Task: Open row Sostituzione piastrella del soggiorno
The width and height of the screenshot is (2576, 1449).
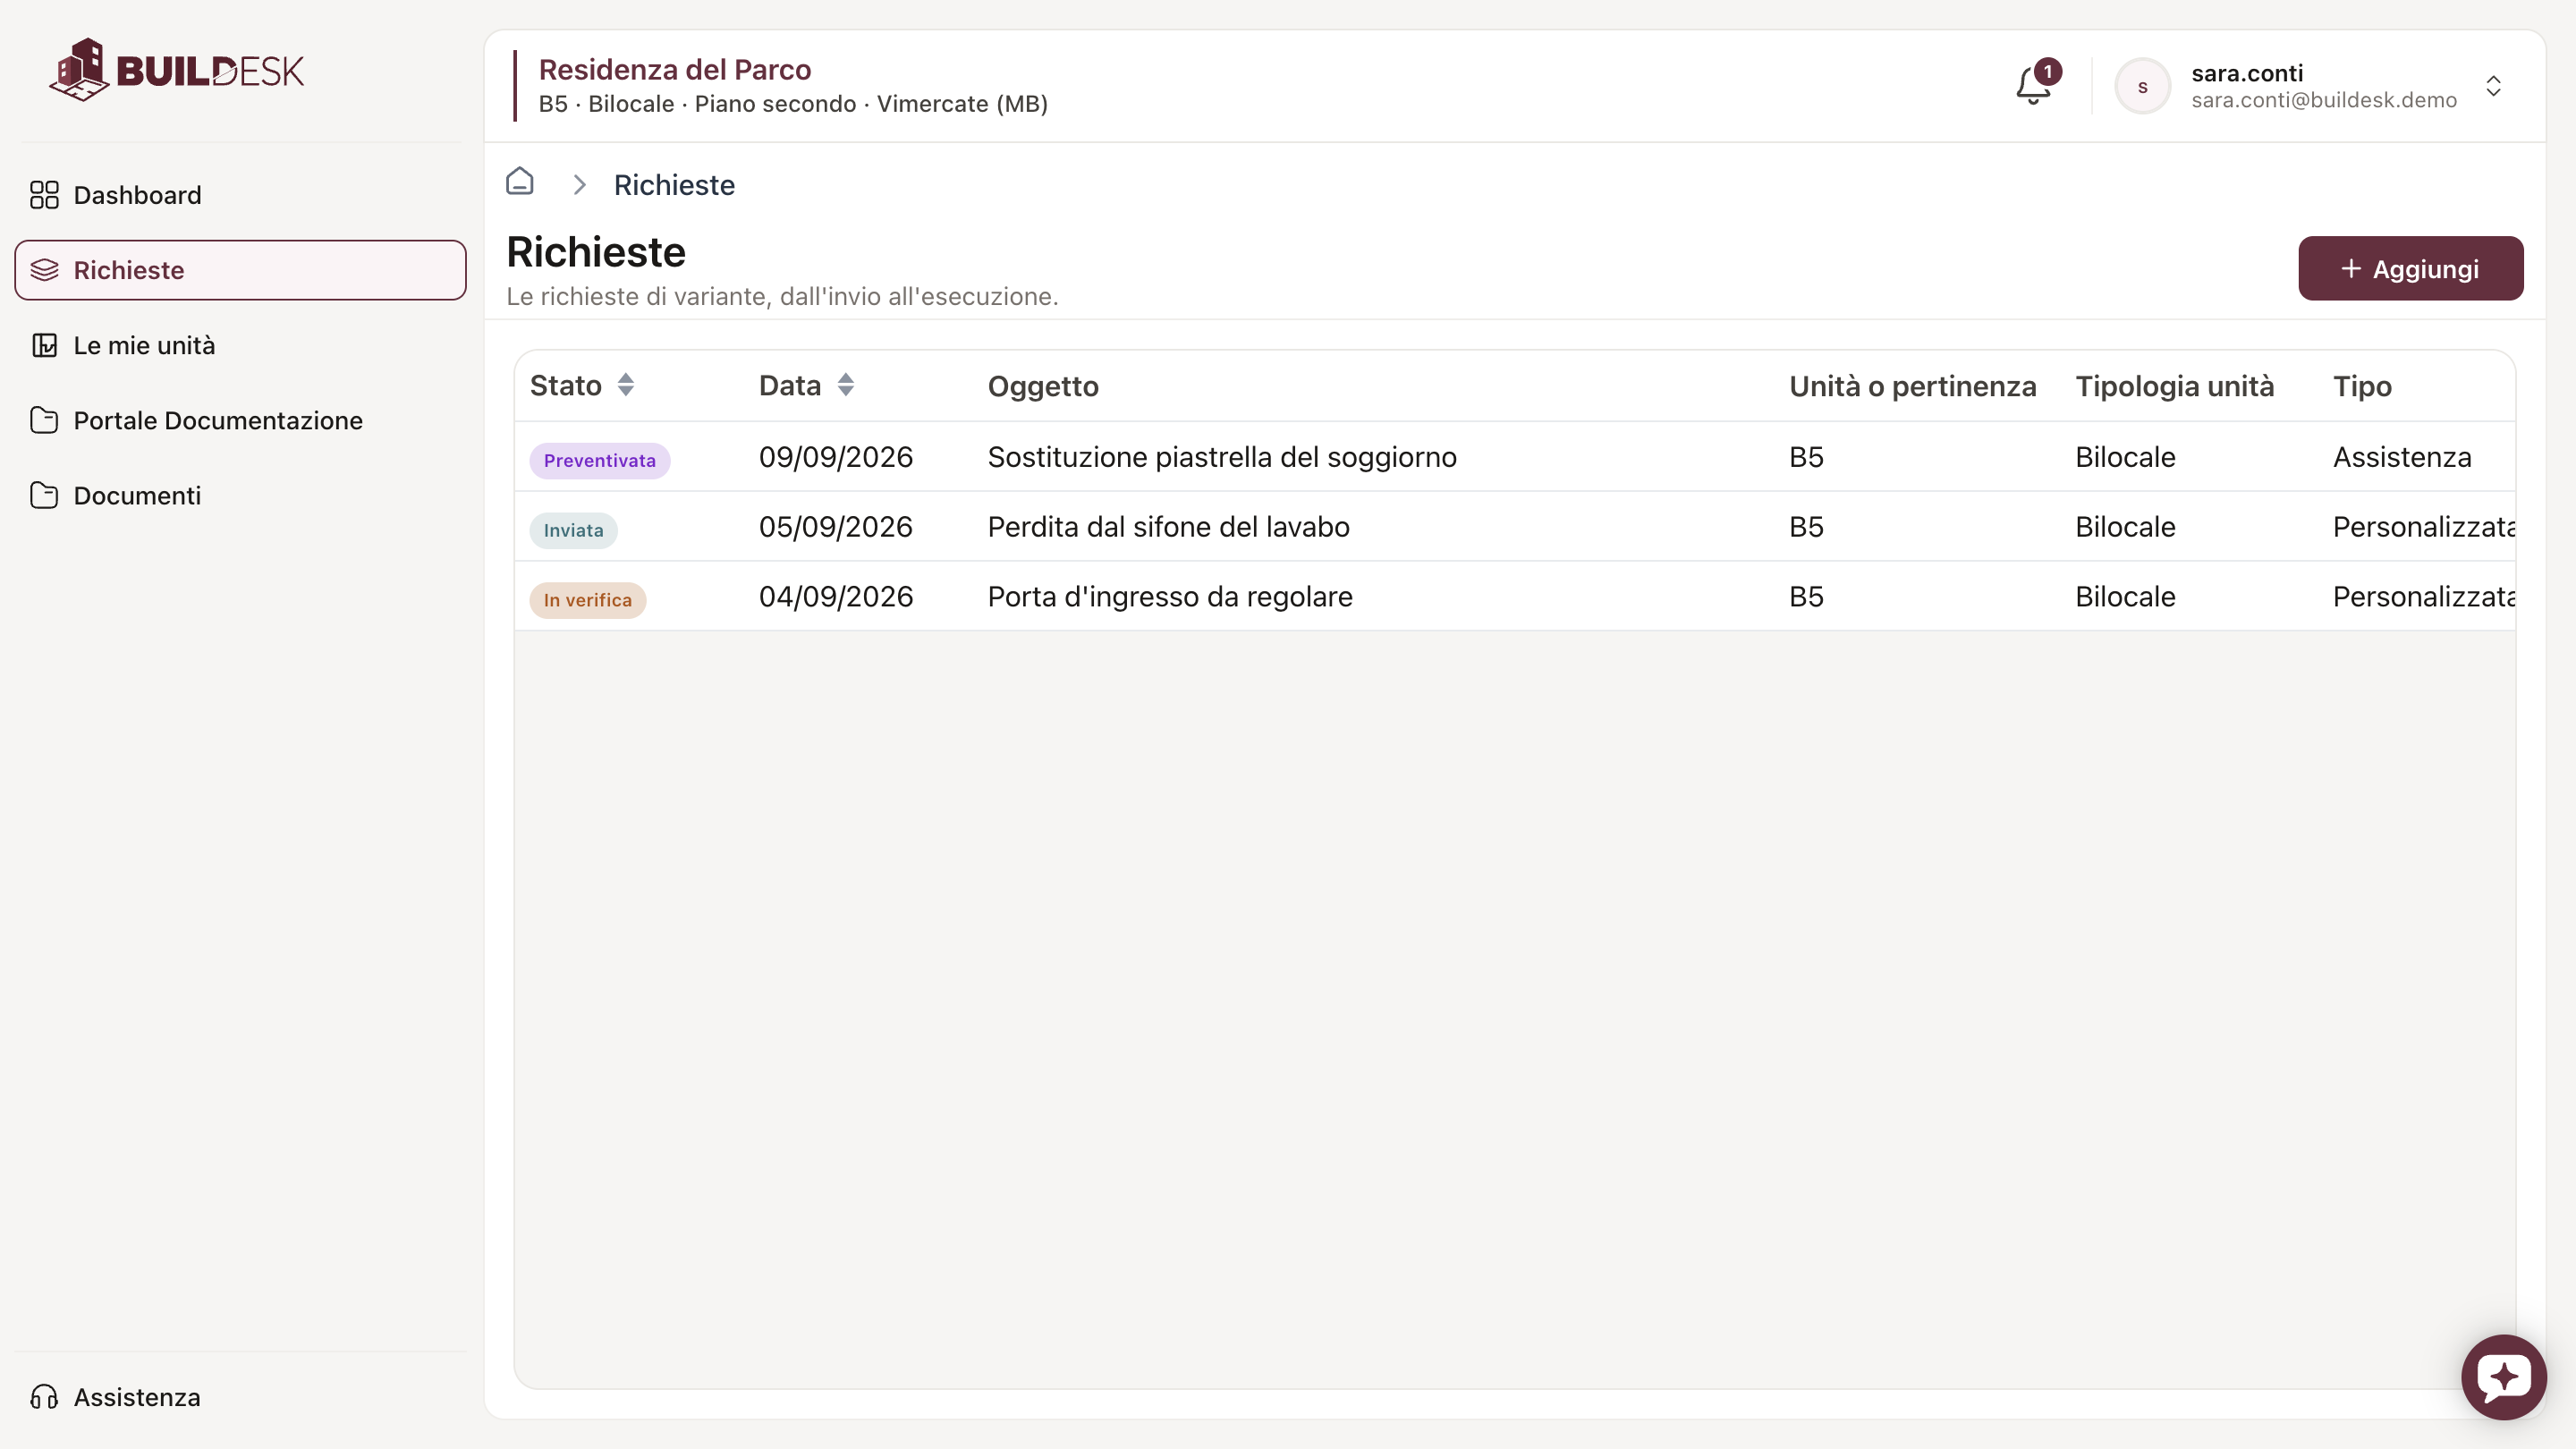Action: (1514, 457)
